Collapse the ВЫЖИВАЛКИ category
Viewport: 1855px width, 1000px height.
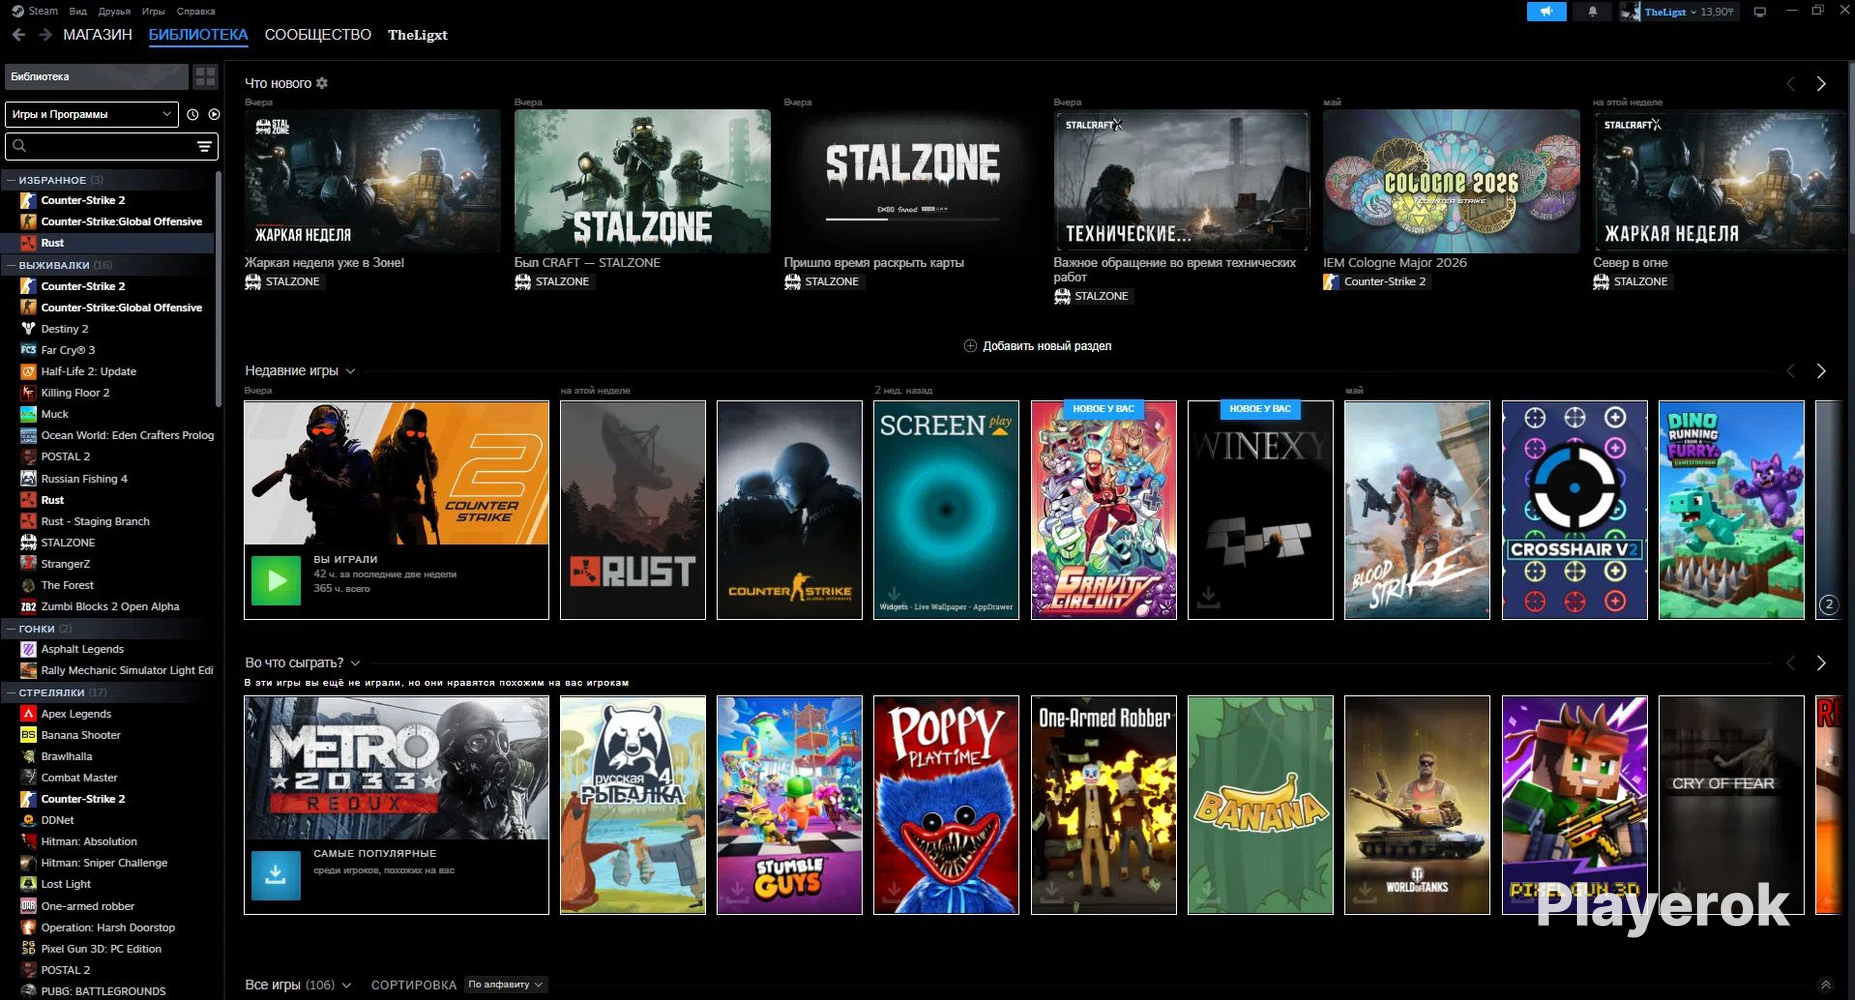[11, 265]
